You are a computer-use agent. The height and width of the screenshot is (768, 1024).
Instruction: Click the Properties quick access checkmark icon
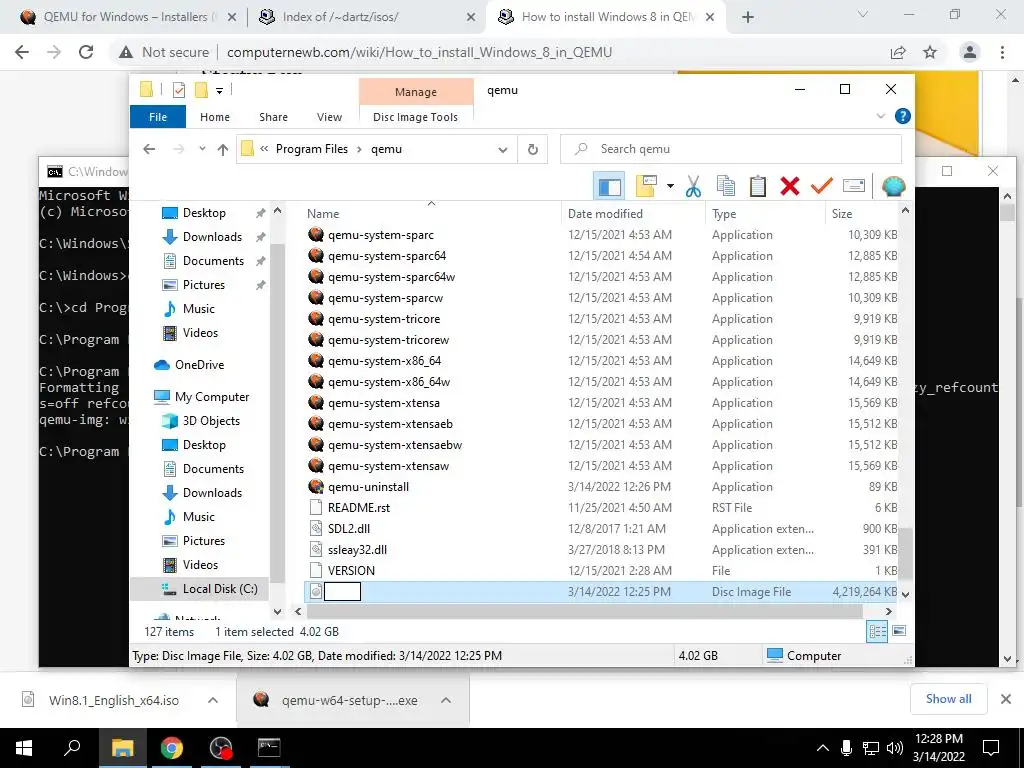click(178, 90)
